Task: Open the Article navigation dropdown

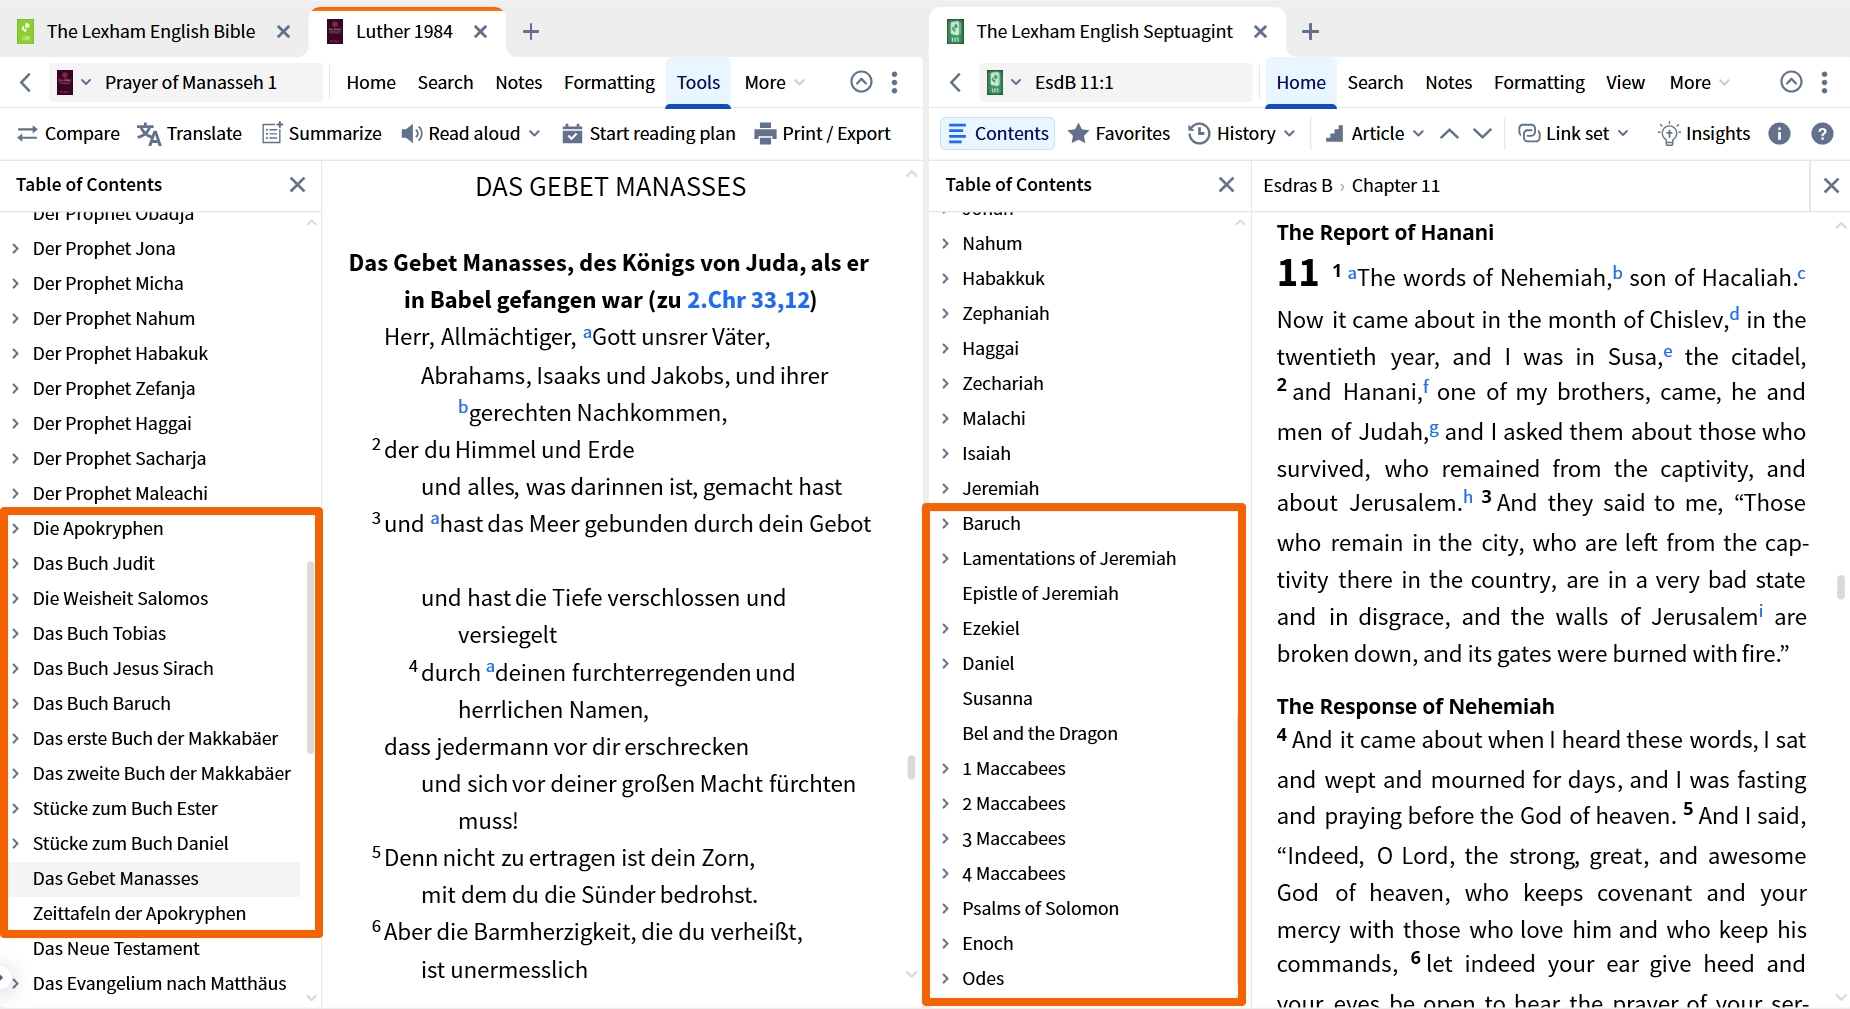Action: [x=1374, y=134]
